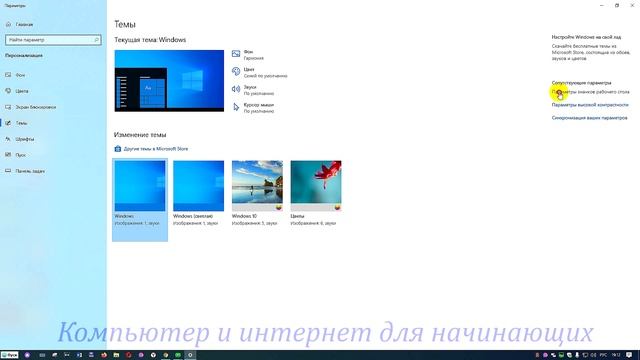Image resolution: width=640 pixels, height=360 pixels.
Task: Open Курсор мыши theme setting
Action: point(253,108)
